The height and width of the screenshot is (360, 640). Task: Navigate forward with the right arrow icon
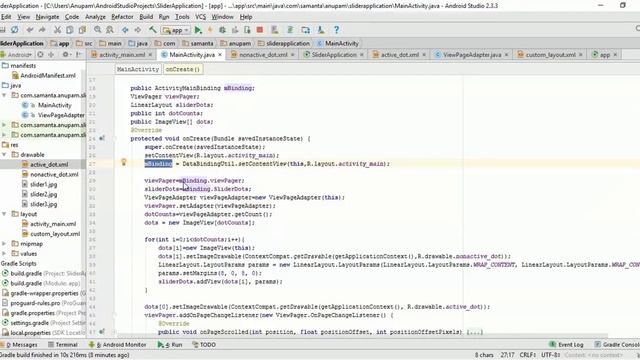138,30
